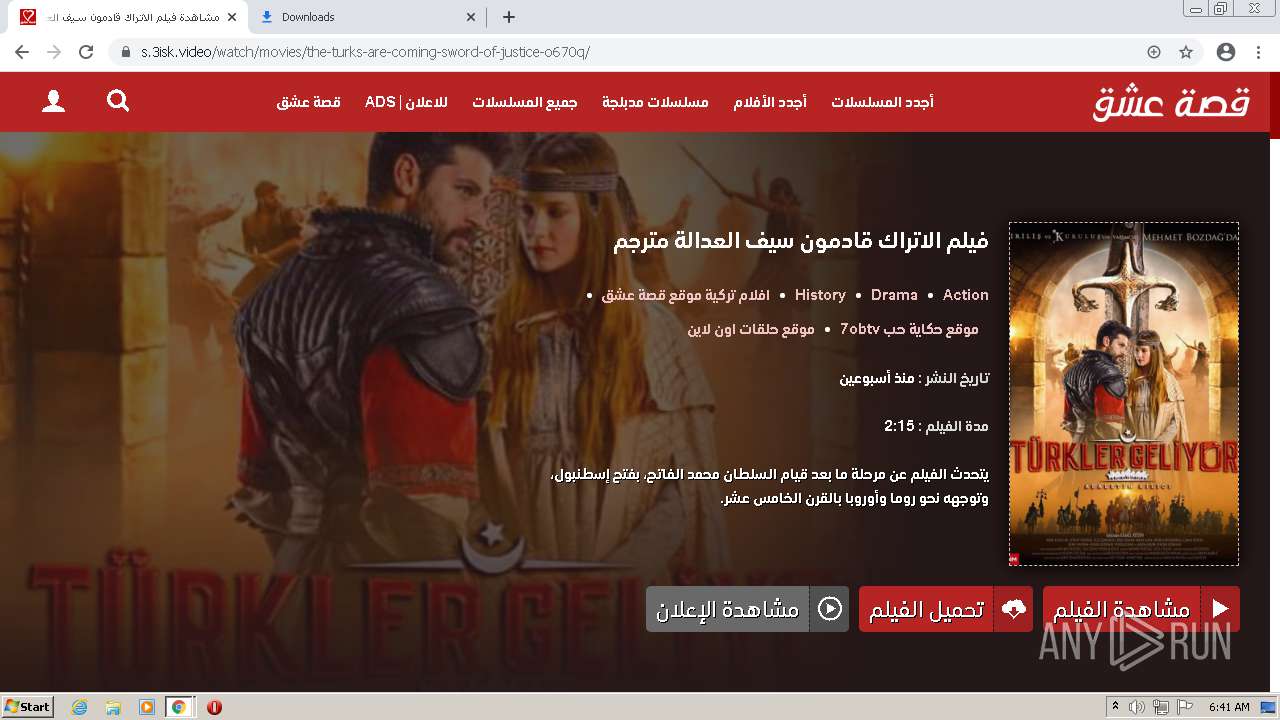Reload the page
Image resolution: width=1280 pixels, height=720 pixels.
tap(86, 52)
